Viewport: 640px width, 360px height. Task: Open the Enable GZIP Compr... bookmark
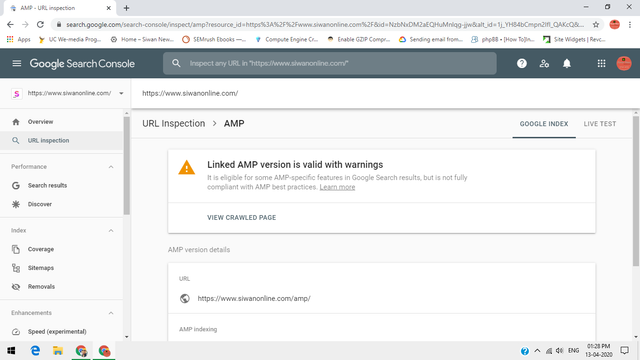point(358,39)
